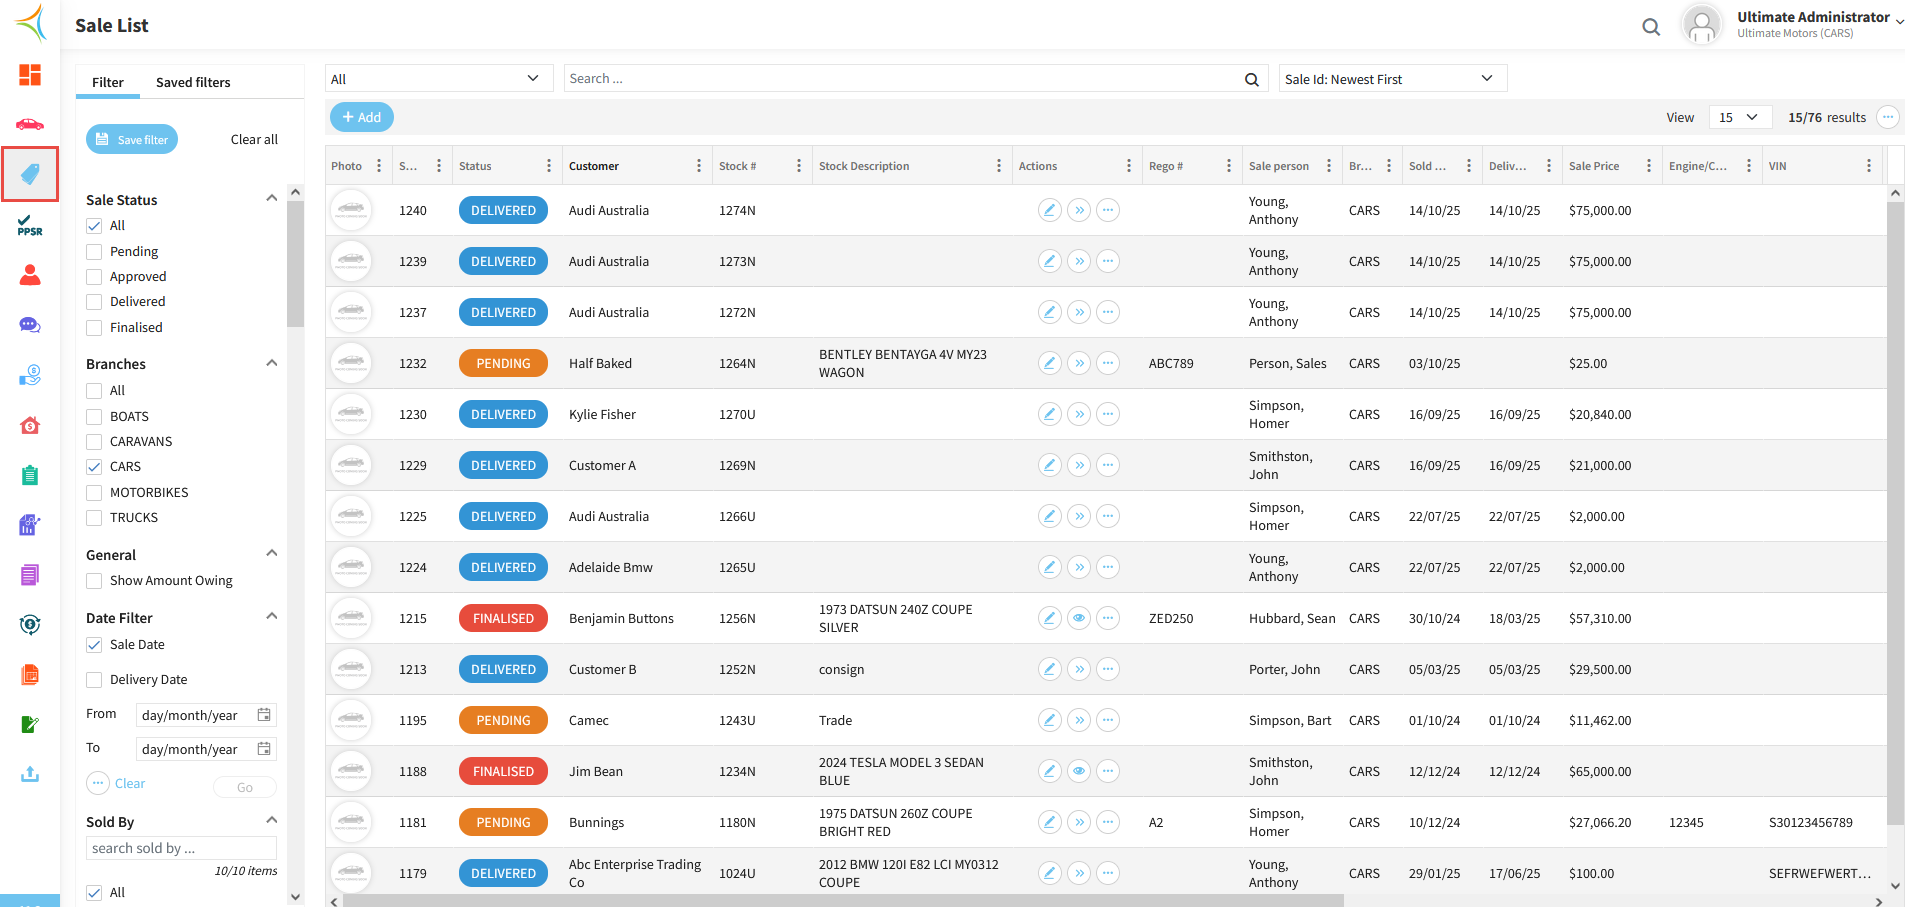Open the Customer column header menu
This screenshot has height=907, width=1905.
coord(698,166)
